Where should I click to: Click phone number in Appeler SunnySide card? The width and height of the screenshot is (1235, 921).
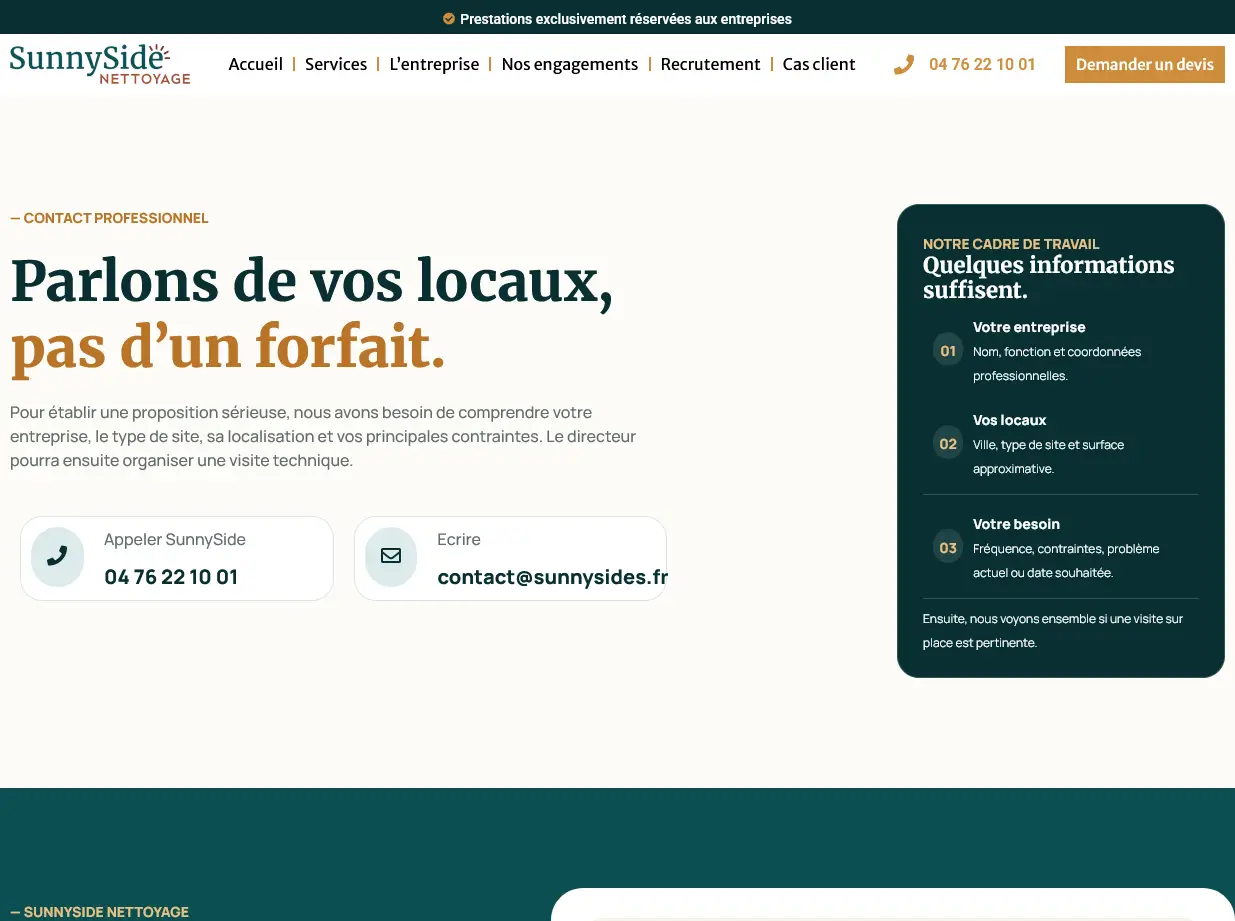click(x=171, y=577)
